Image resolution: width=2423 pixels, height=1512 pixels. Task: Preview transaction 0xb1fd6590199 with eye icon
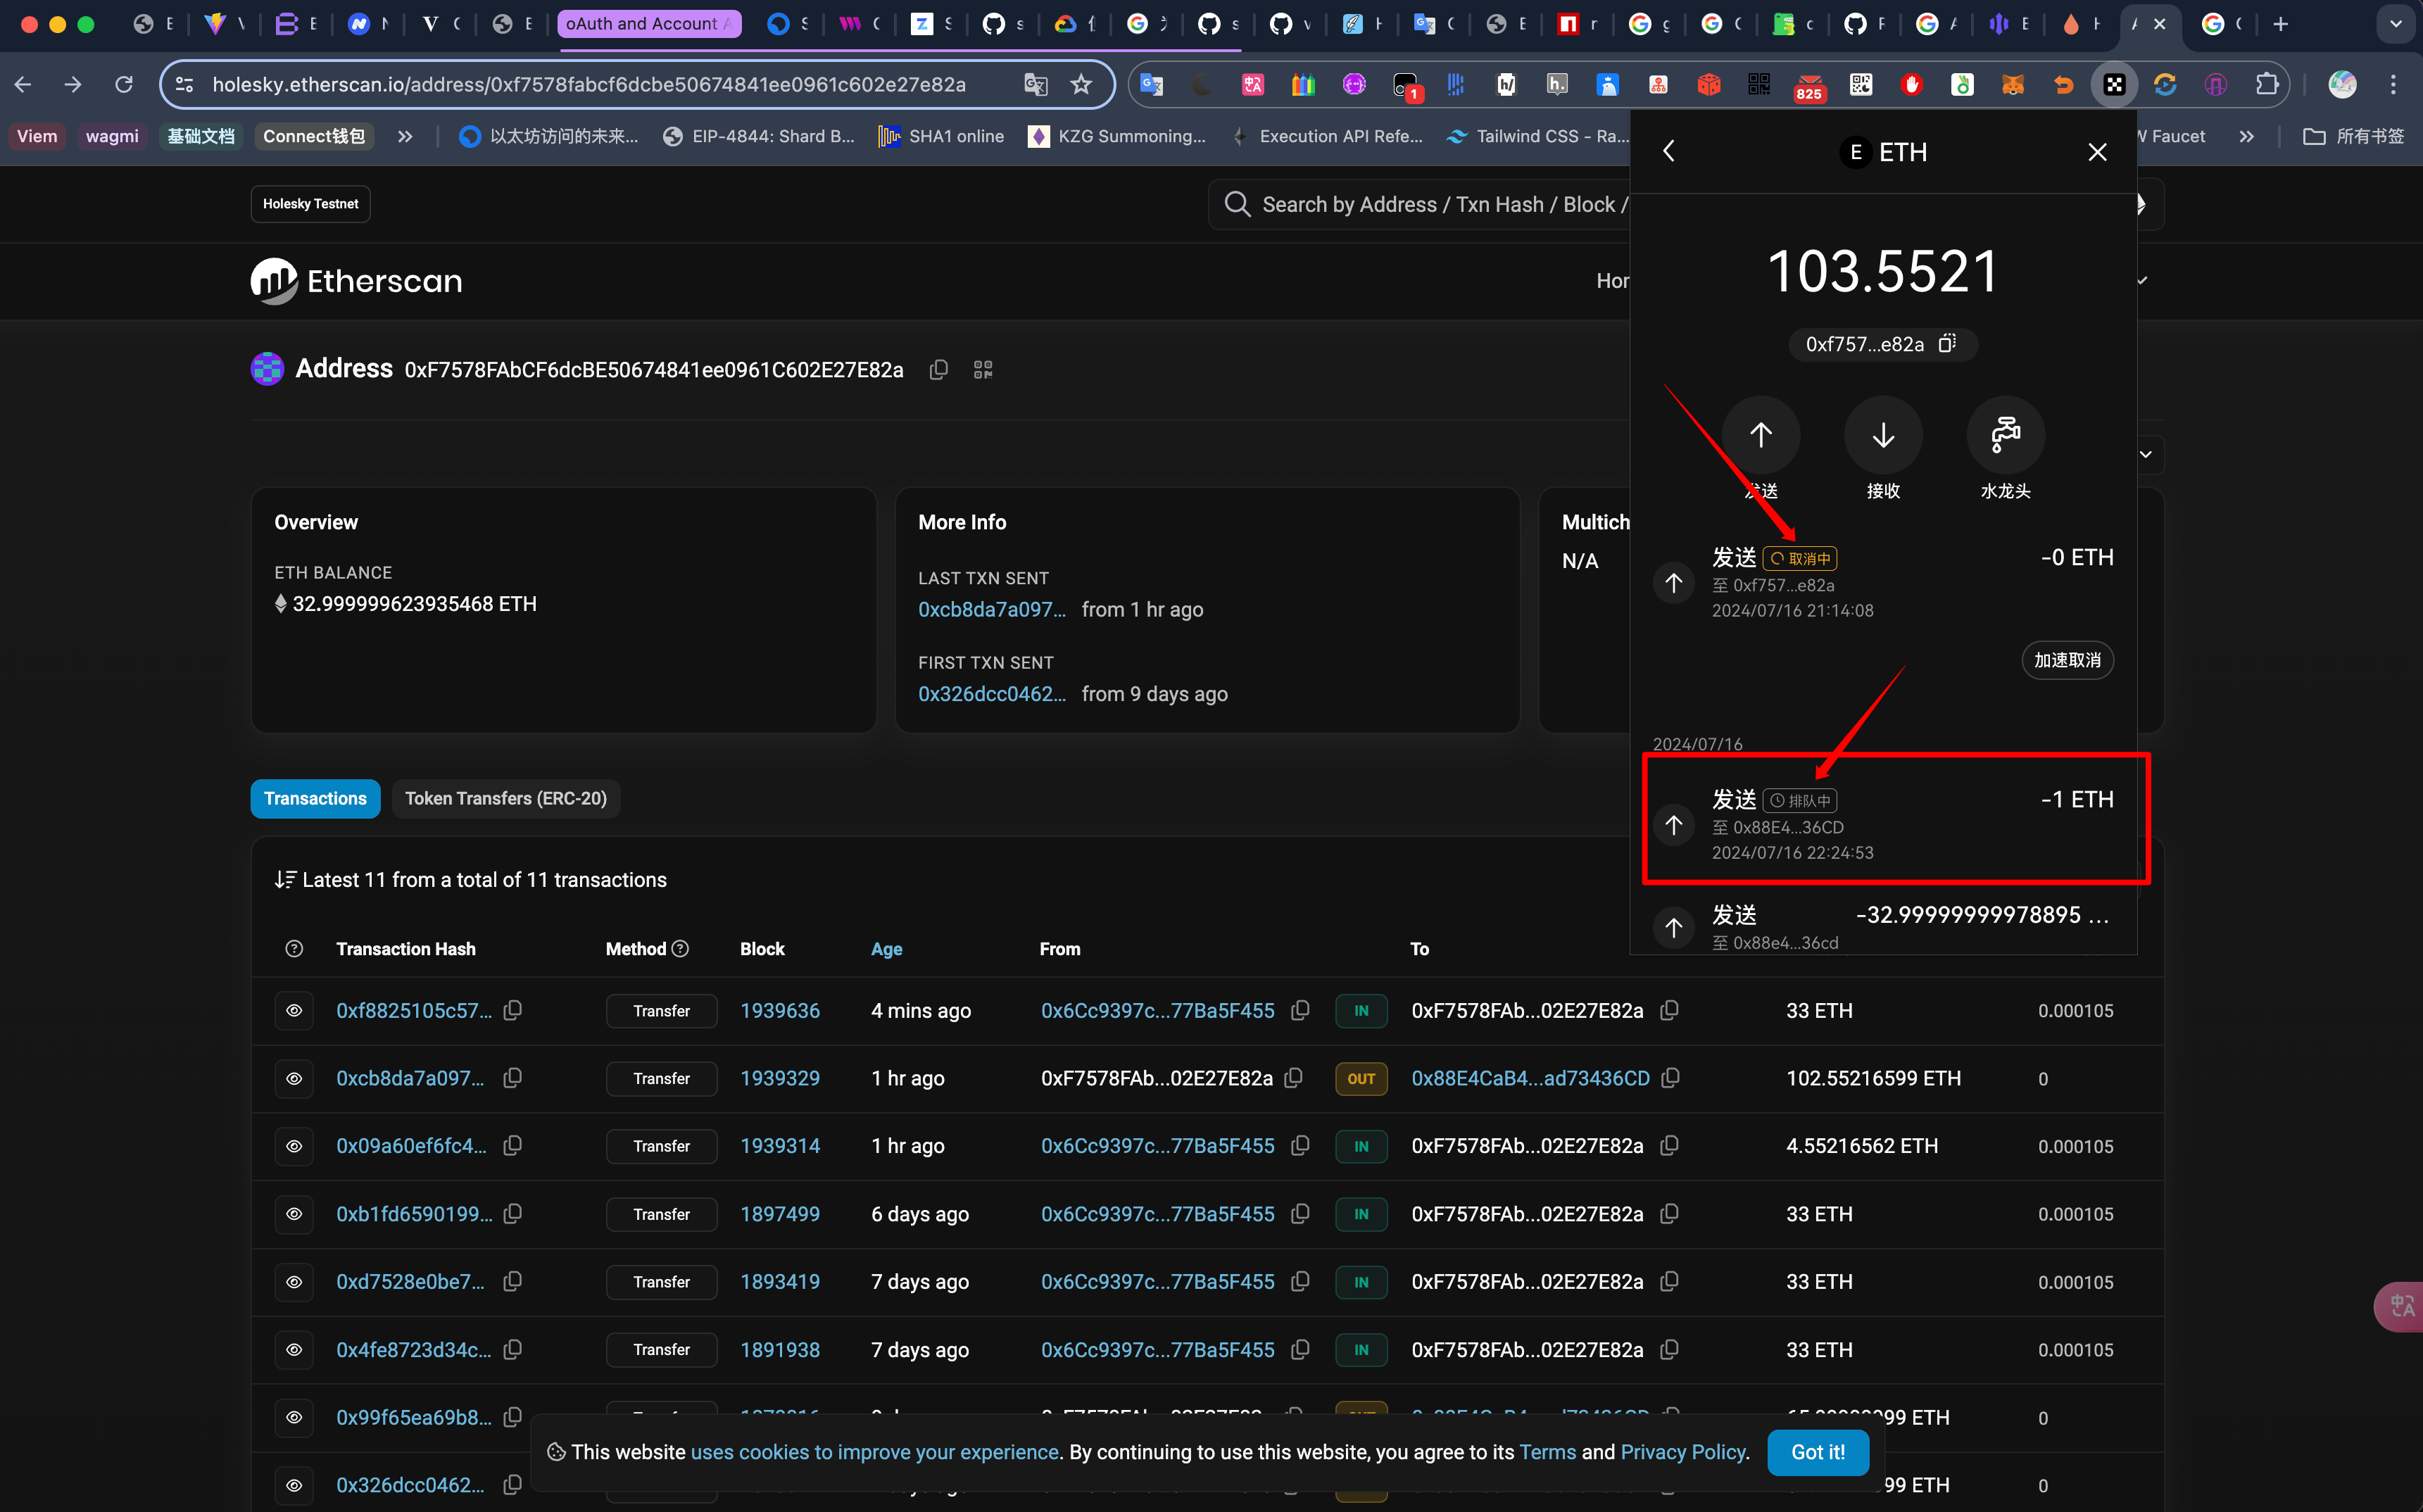[x=294, y=1214]
